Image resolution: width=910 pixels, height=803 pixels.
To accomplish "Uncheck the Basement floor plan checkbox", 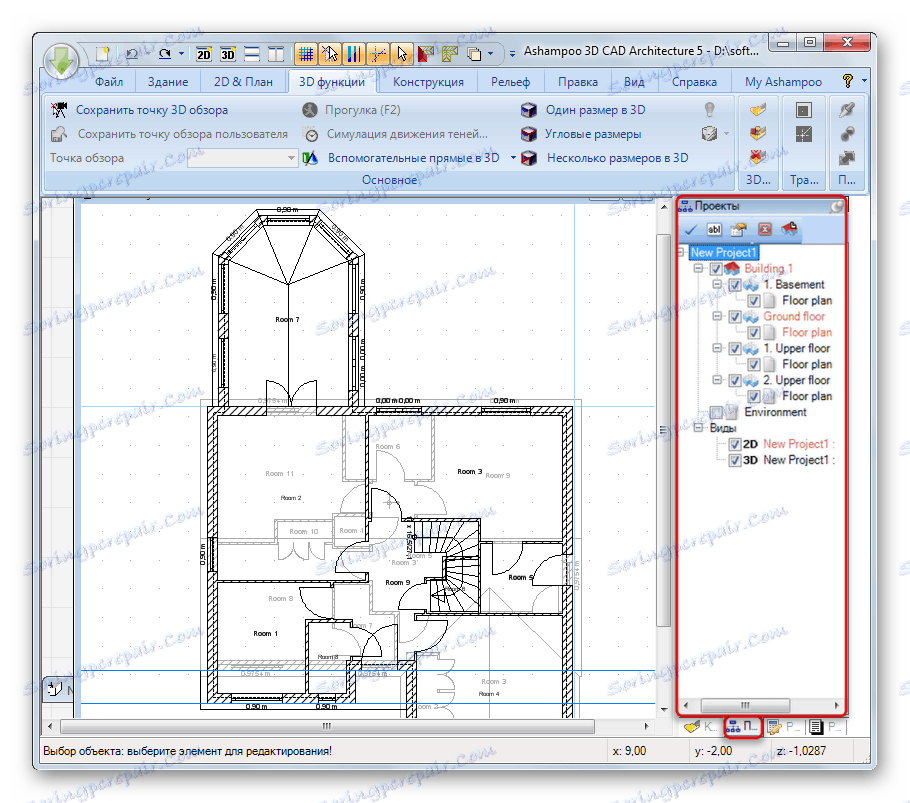I will (x=755, y=300).
